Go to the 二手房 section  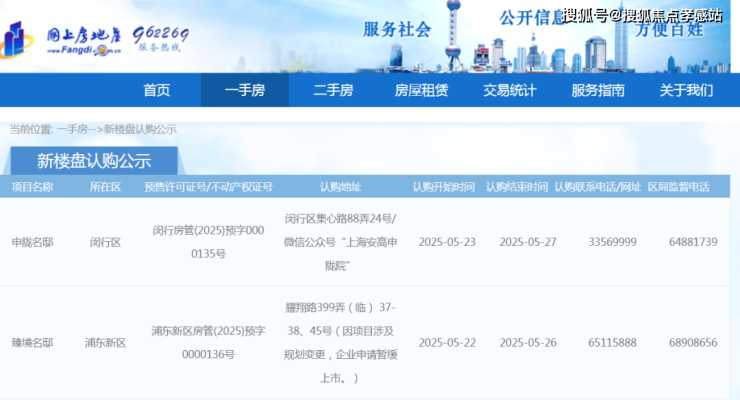click(333, 90)
